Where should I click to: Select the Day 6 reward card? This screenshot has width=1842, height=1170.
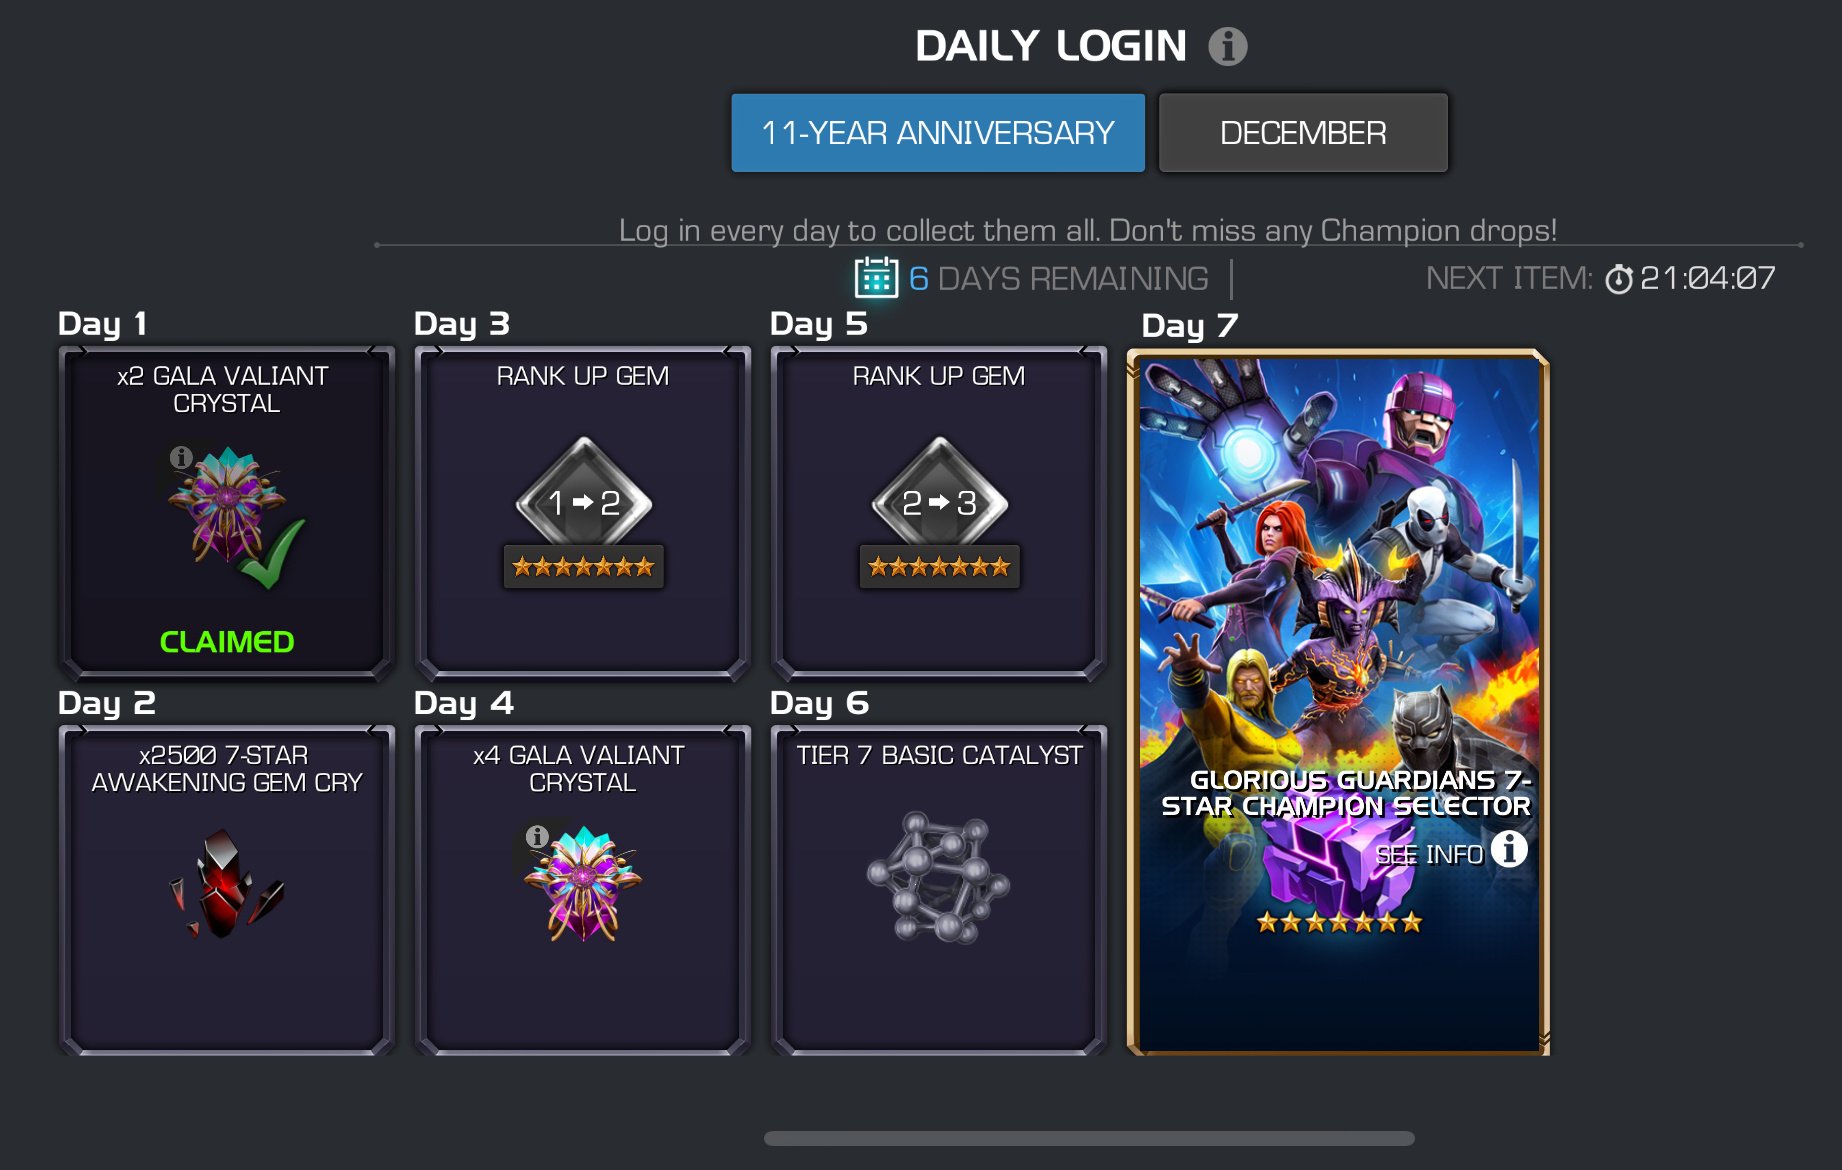(939, 890)
